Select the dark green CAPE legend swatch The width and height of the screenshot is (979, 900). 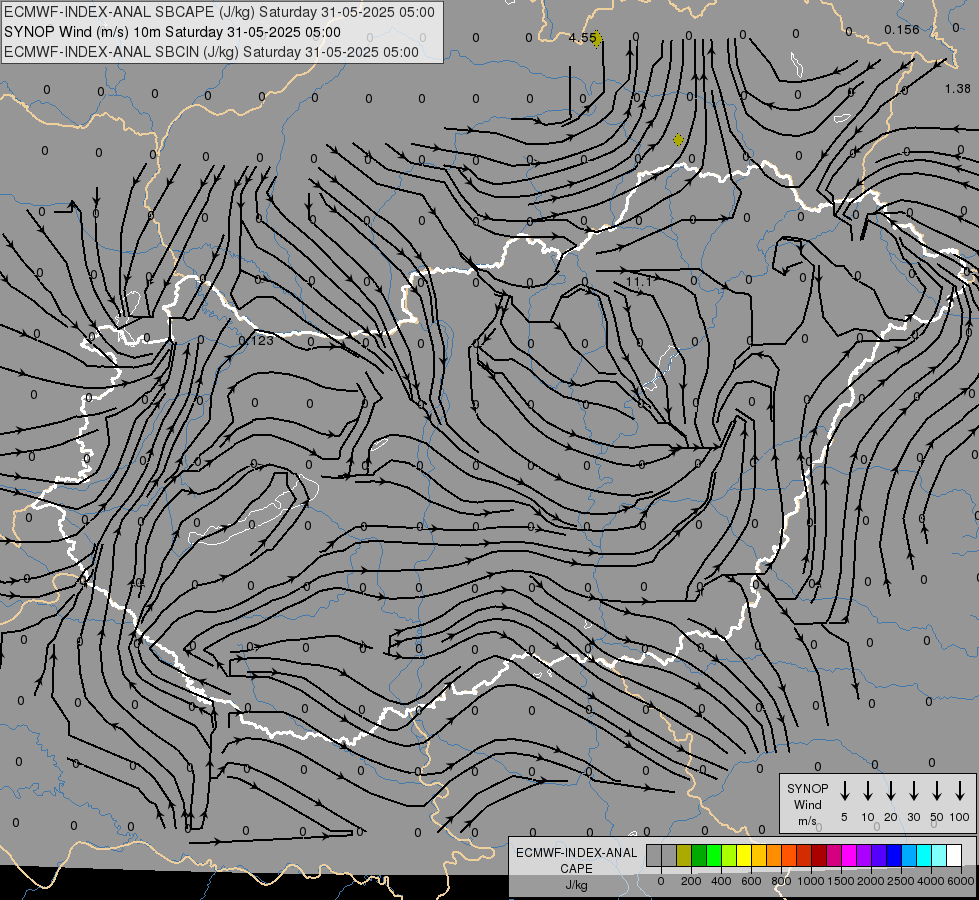click(699, 855)
